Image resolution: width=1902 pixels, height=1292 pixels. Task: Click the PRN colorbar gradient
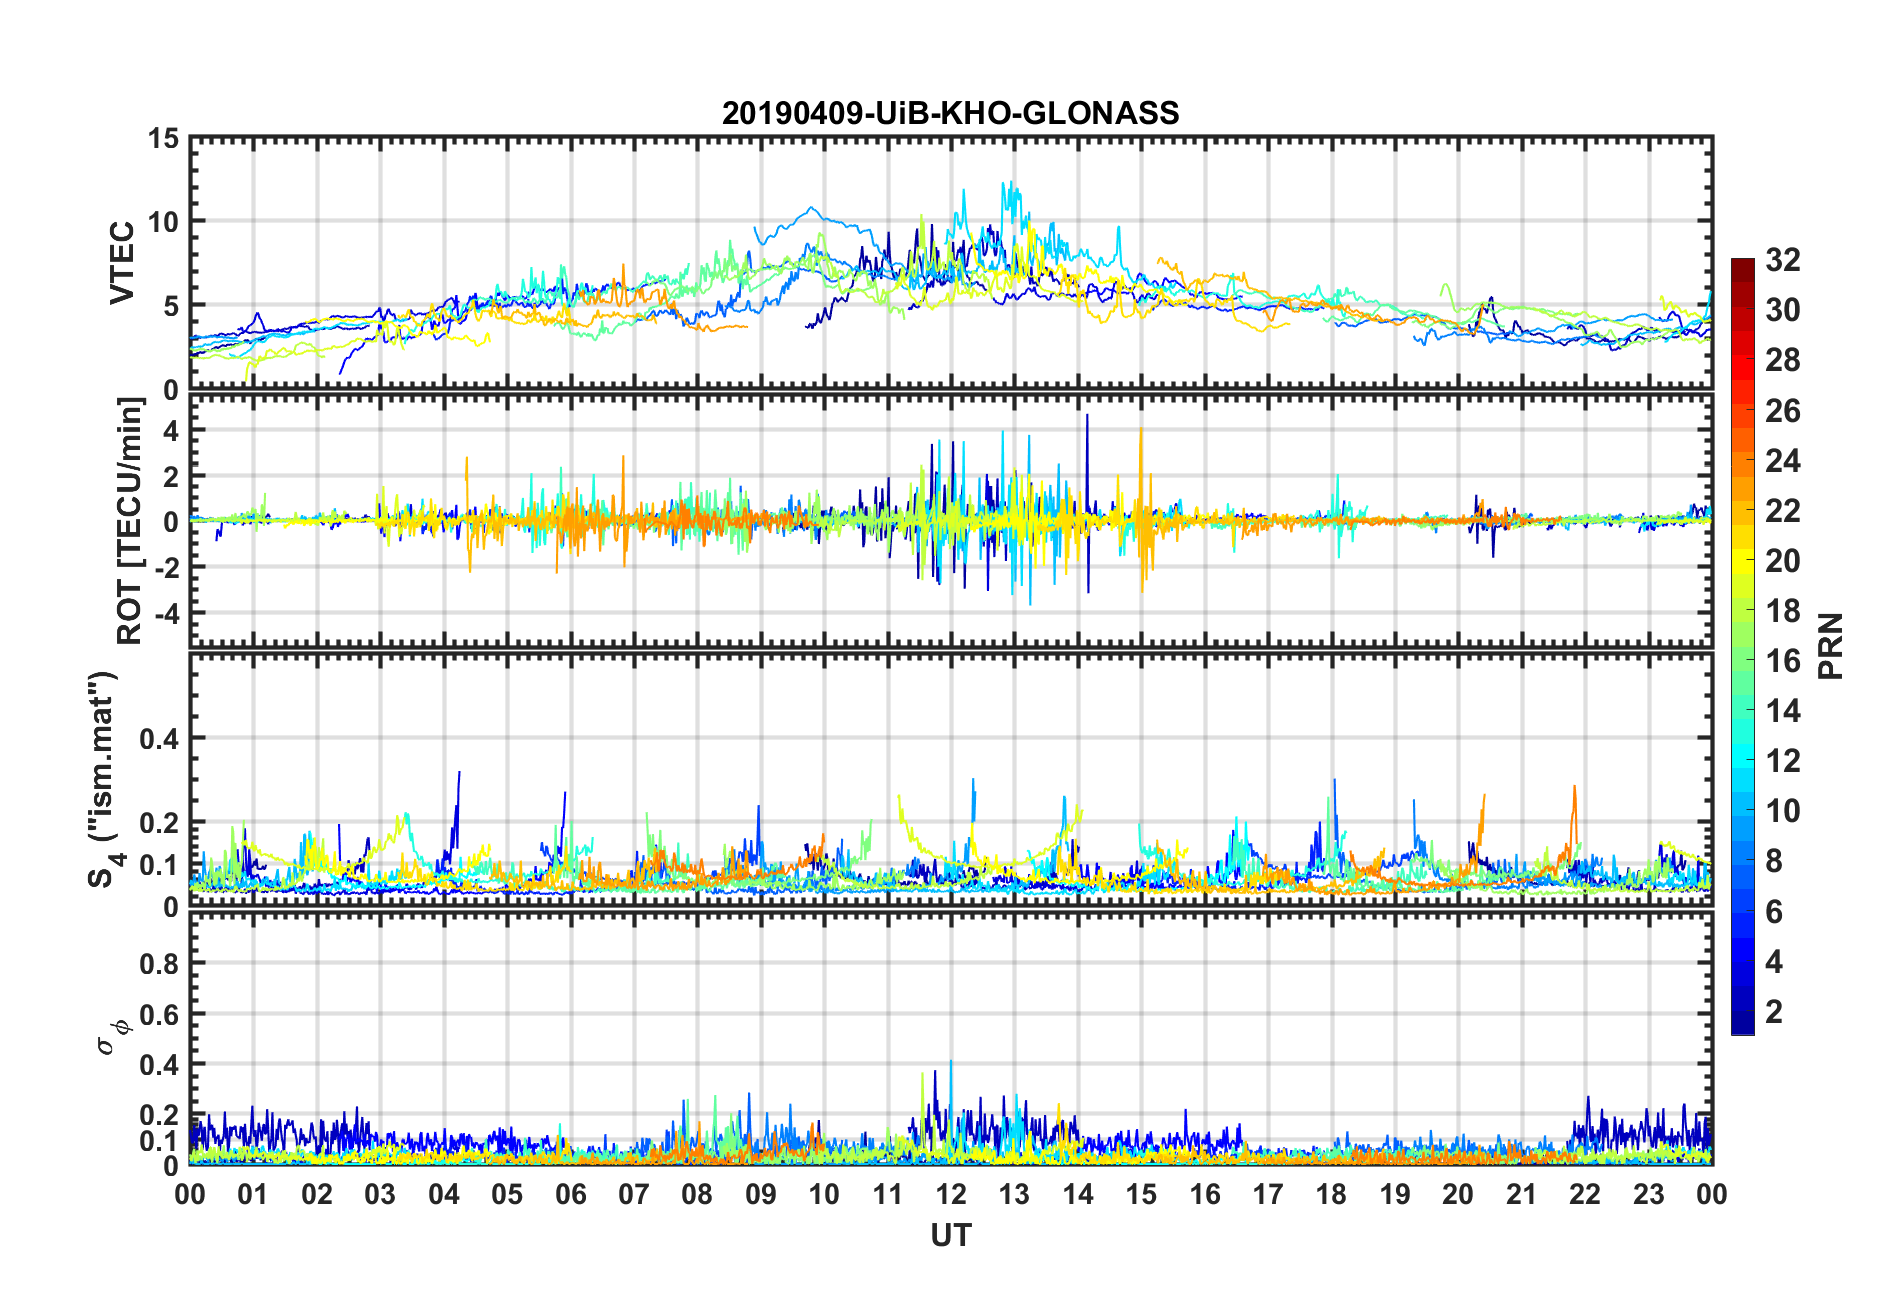(x=1743, y=646)
